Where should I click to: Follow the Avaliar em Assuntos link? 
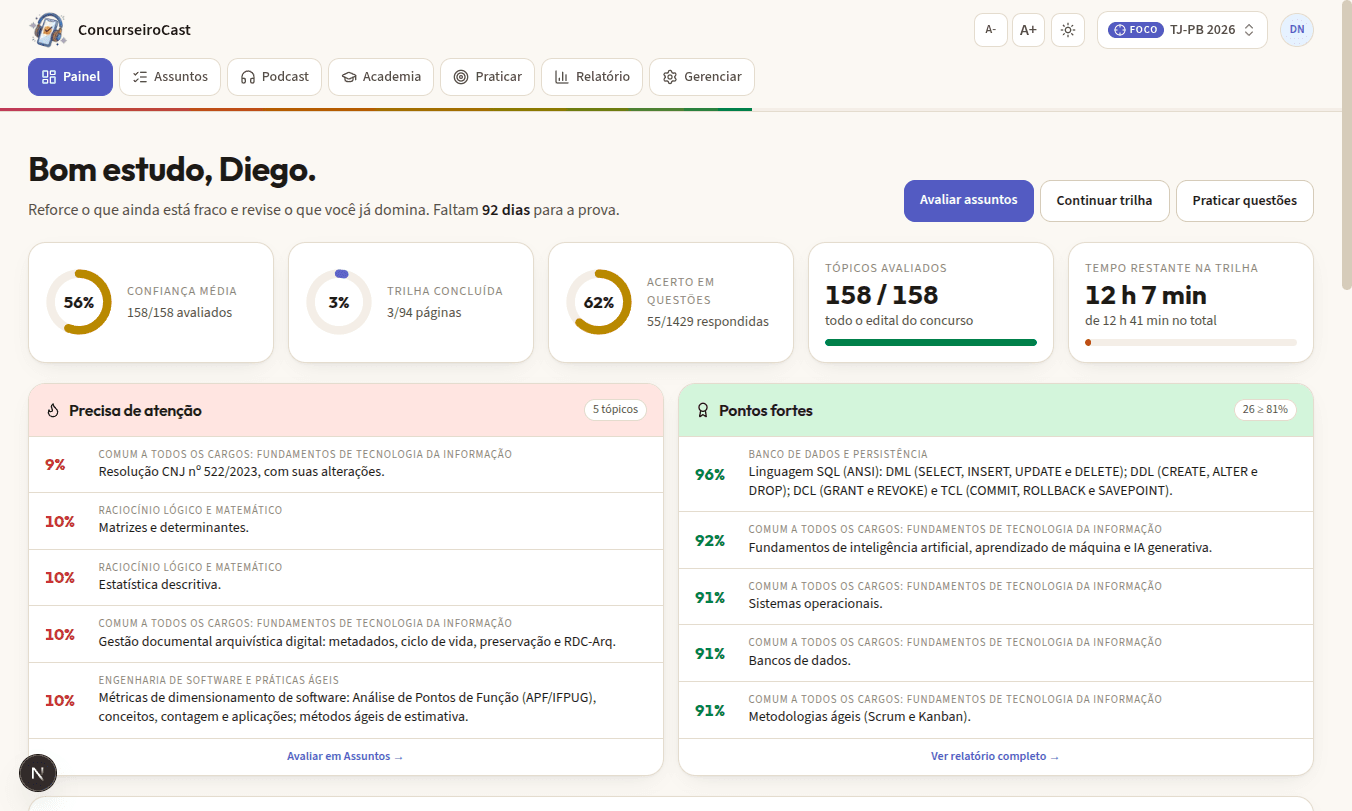(345, 757)
